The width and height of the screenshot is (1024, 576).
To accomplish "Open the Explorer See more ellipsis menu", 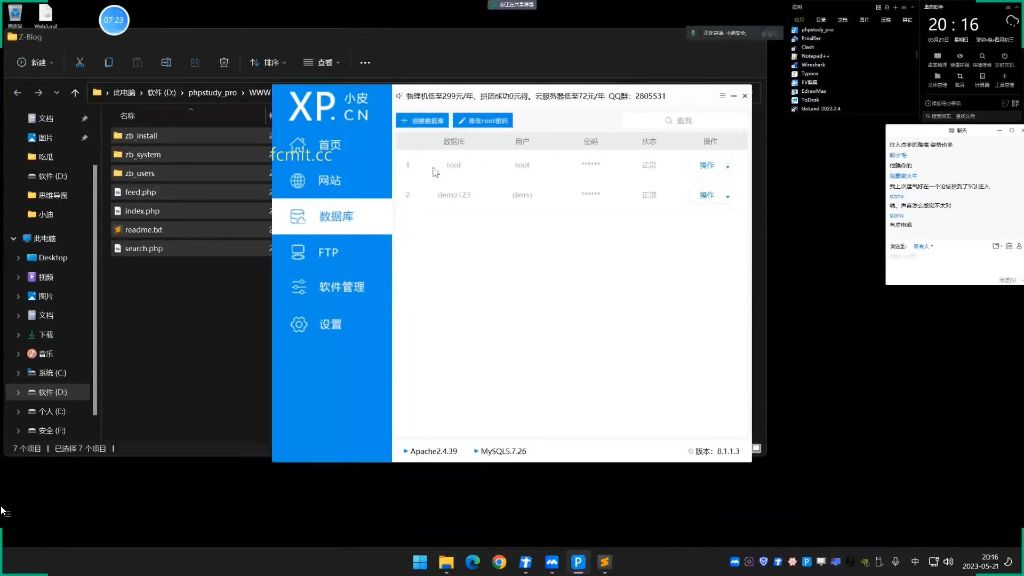I will point(365,62).
